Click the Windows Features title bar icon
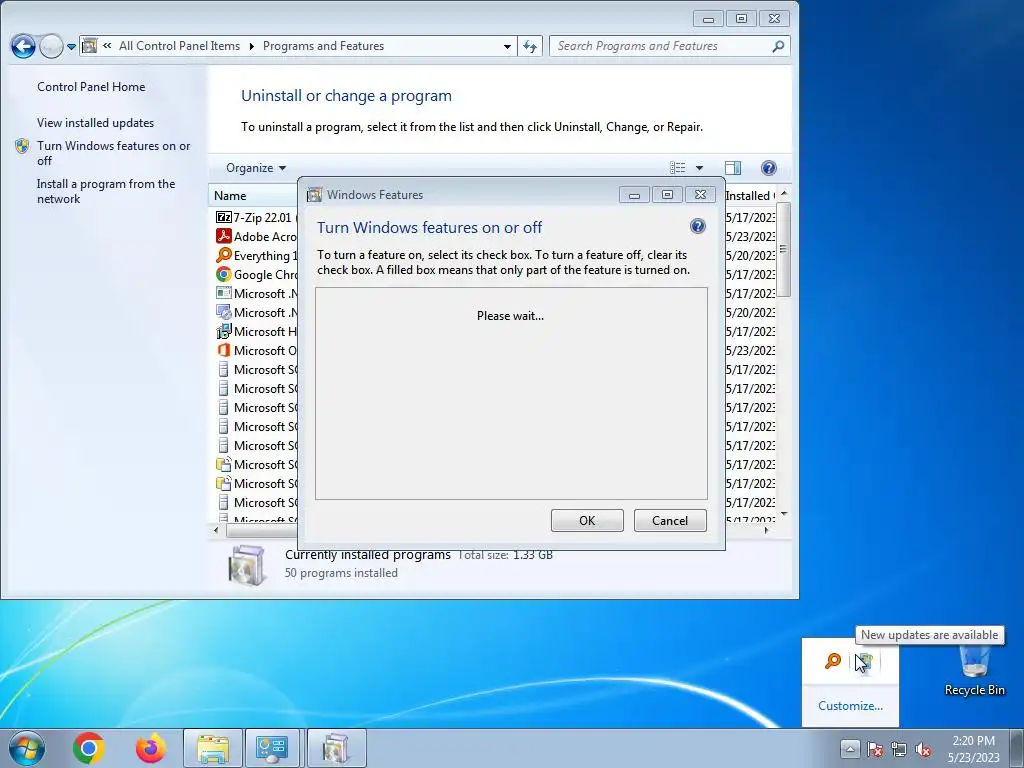Screen dimensions: 1024x768 coord(315,195)
